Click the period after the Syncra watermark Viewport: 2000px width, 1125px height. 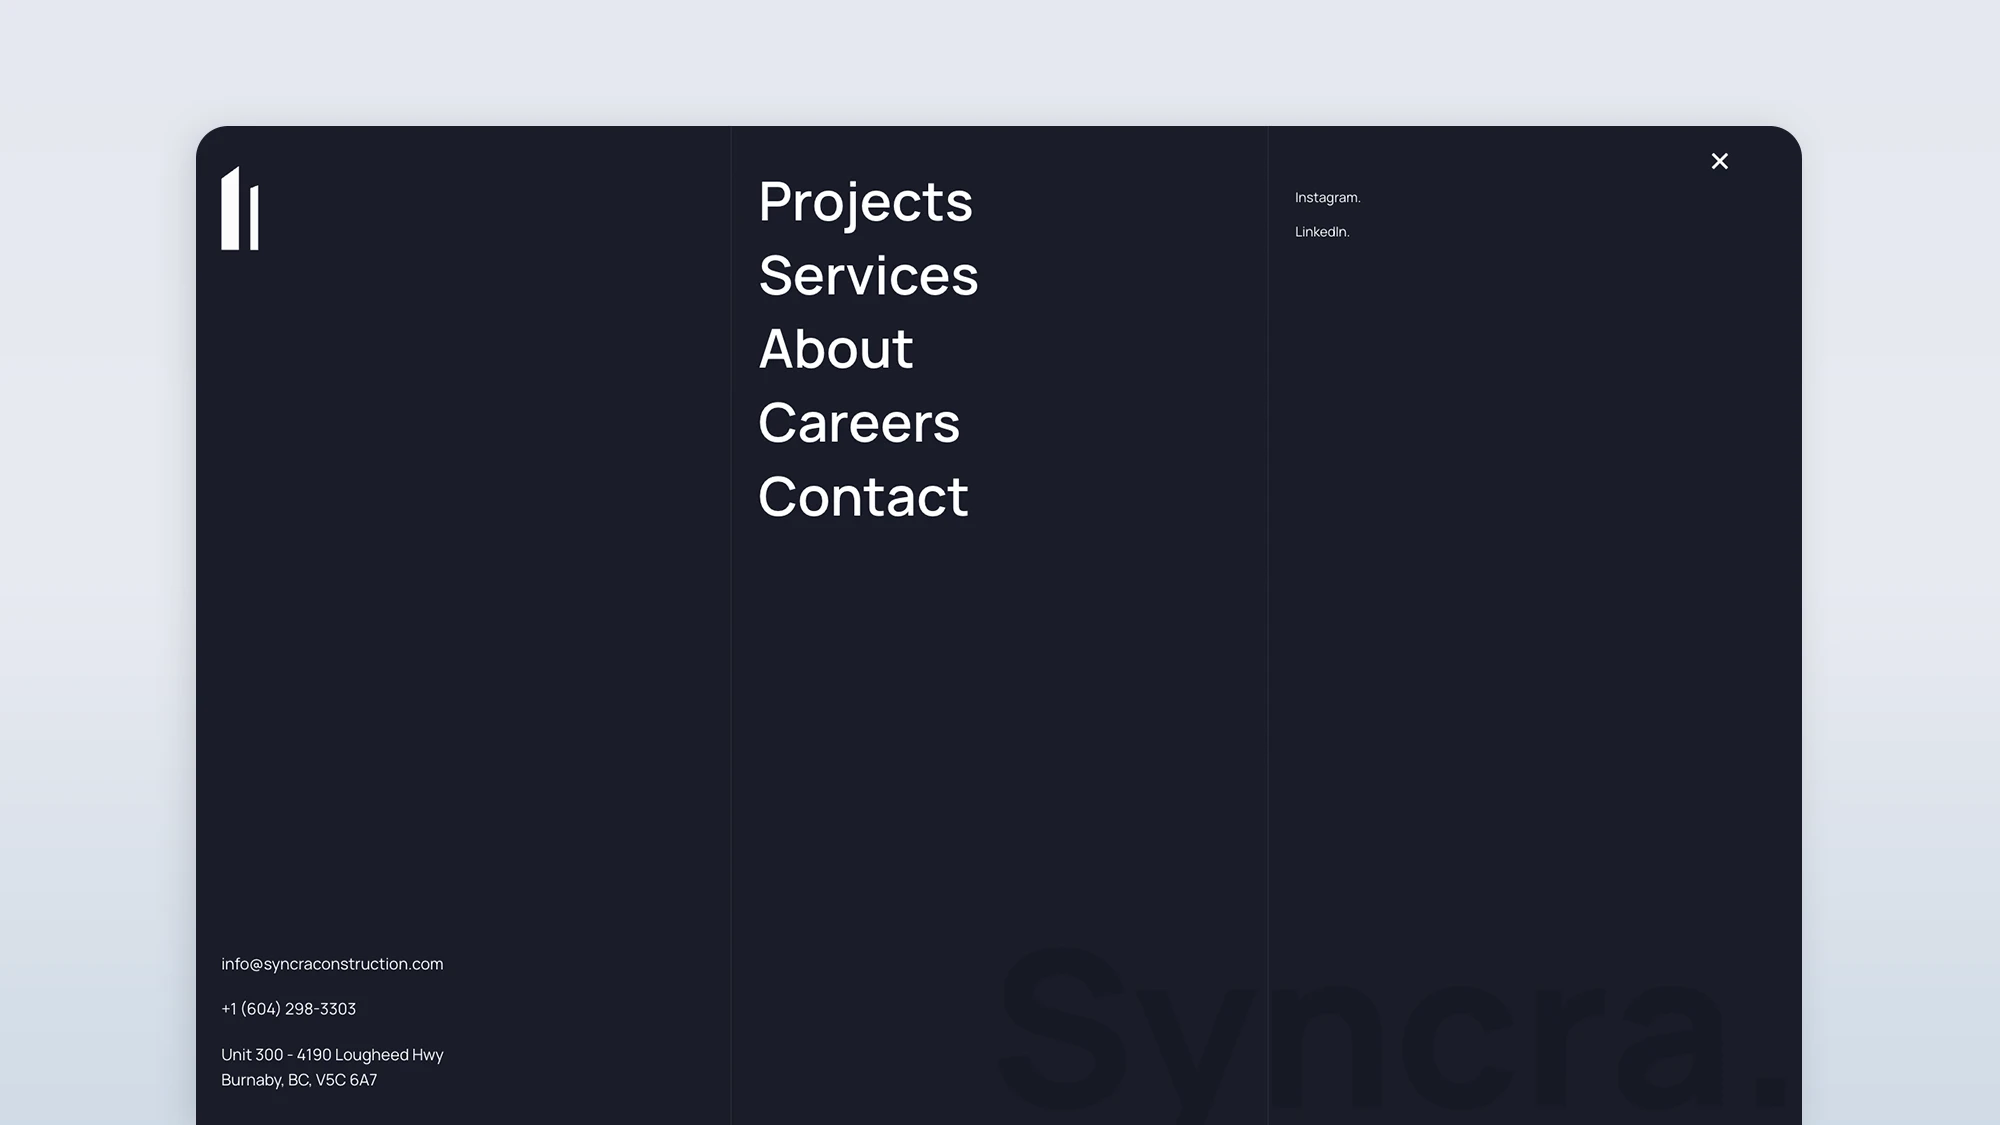1771,1091
